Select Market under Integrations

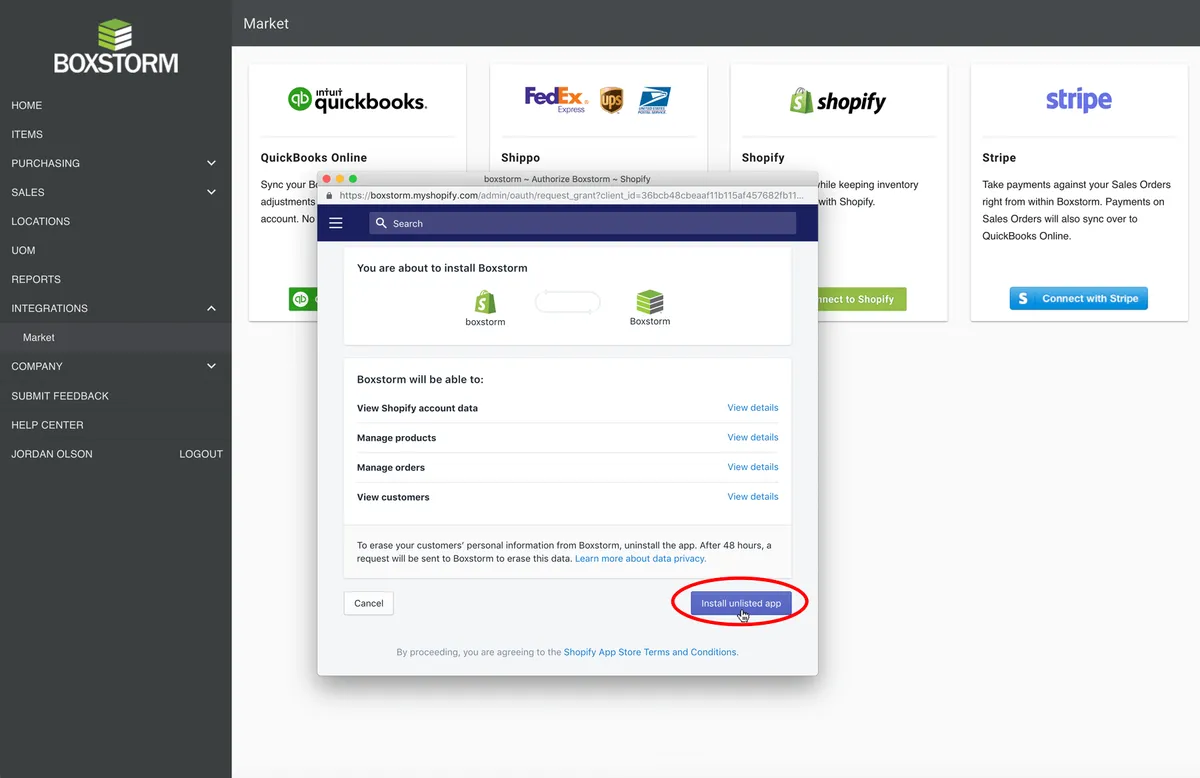39,337
